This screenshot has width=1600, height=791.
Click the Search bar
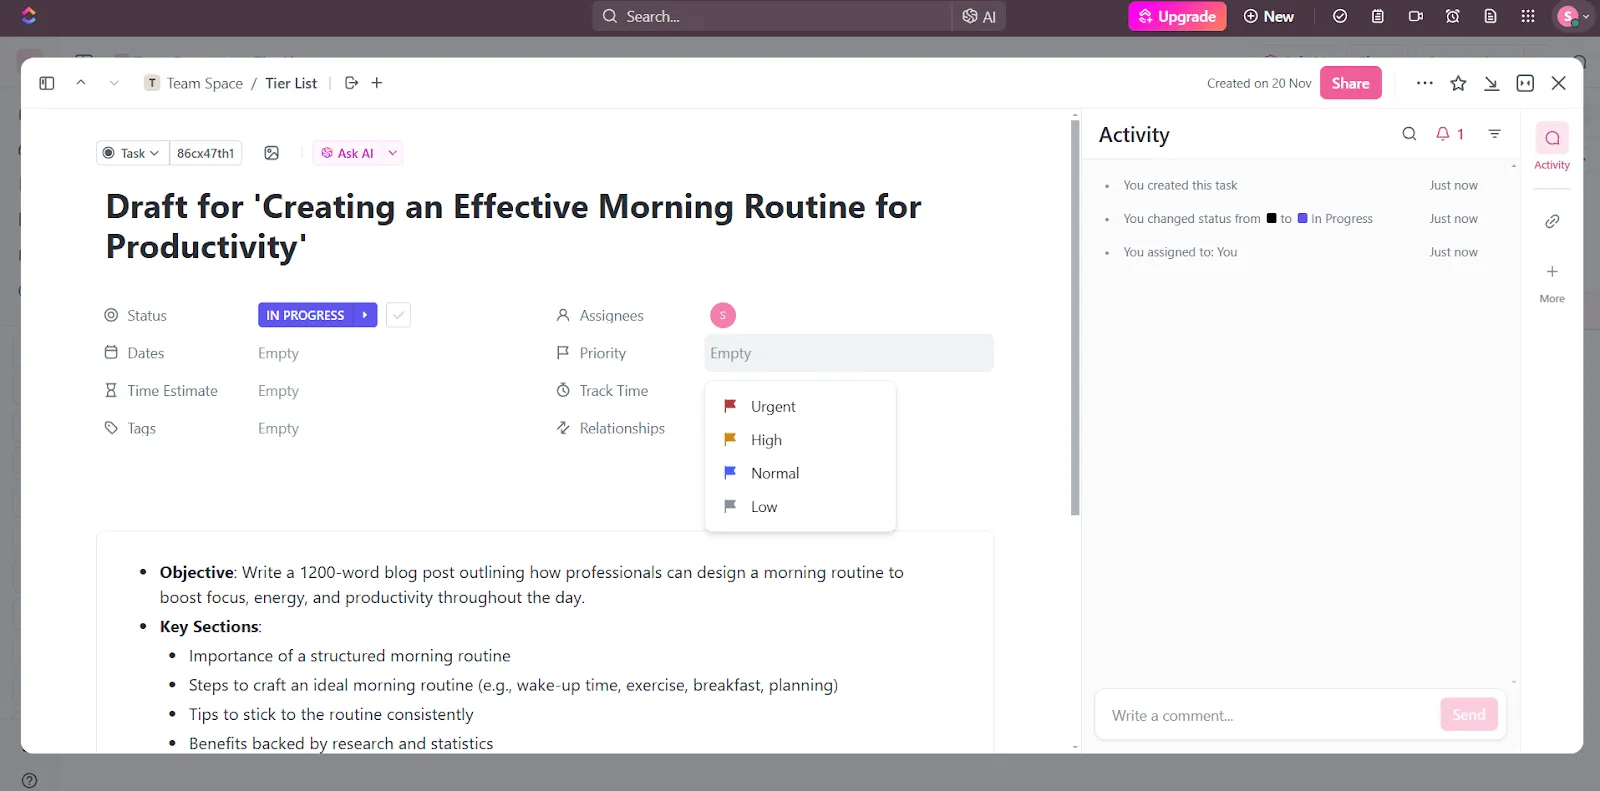(x=773, y=16)
